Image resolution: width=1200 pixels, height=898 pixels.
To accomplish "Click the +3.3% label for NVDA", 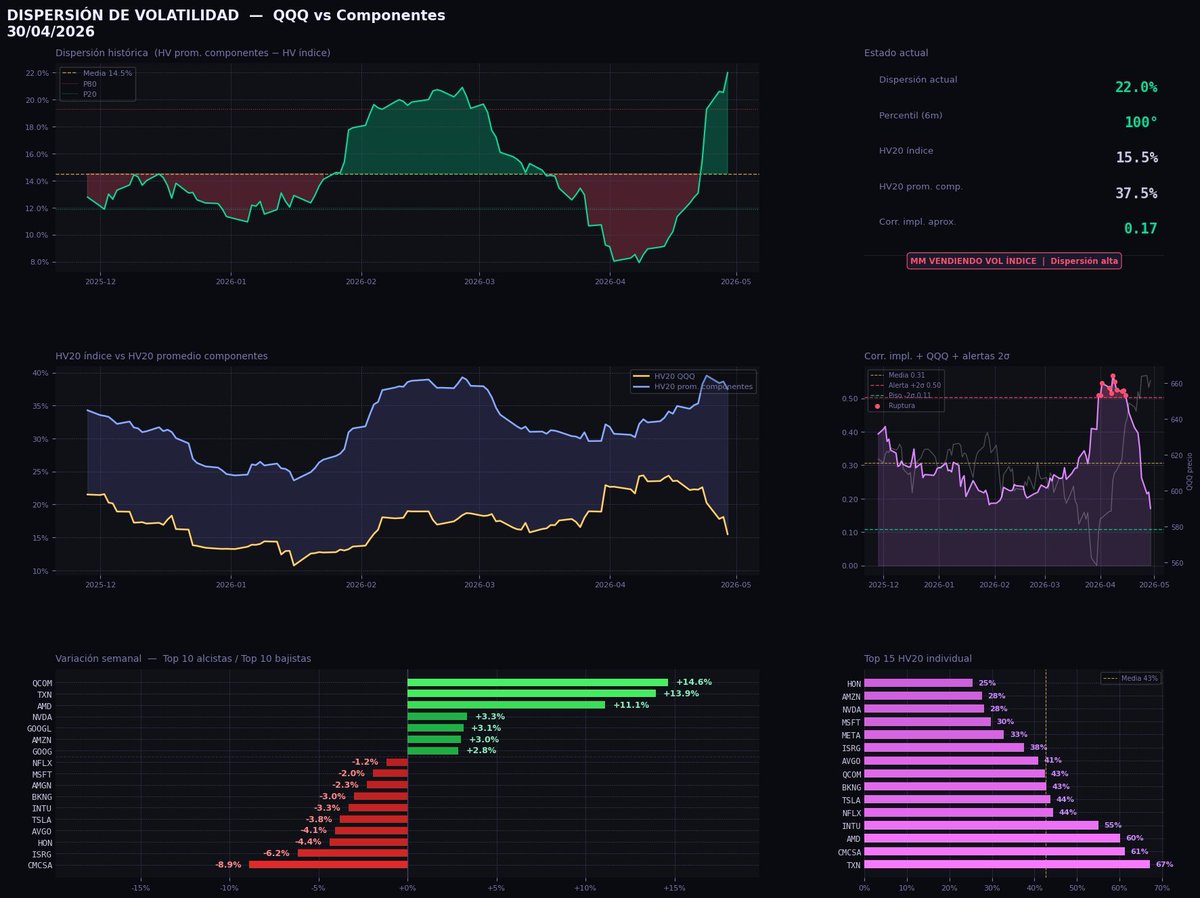I will [x=490, y=717].
